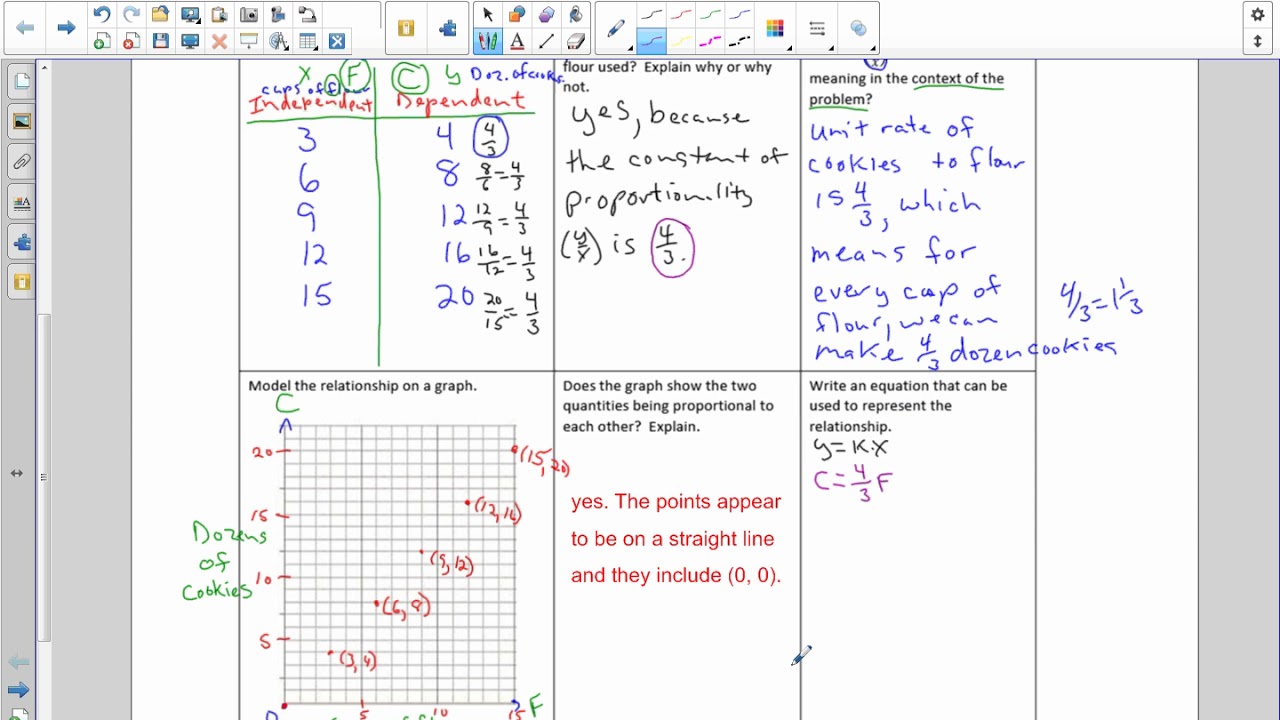
Task: Click the vertical page scrollbar thumb
Action: (44, 477)
